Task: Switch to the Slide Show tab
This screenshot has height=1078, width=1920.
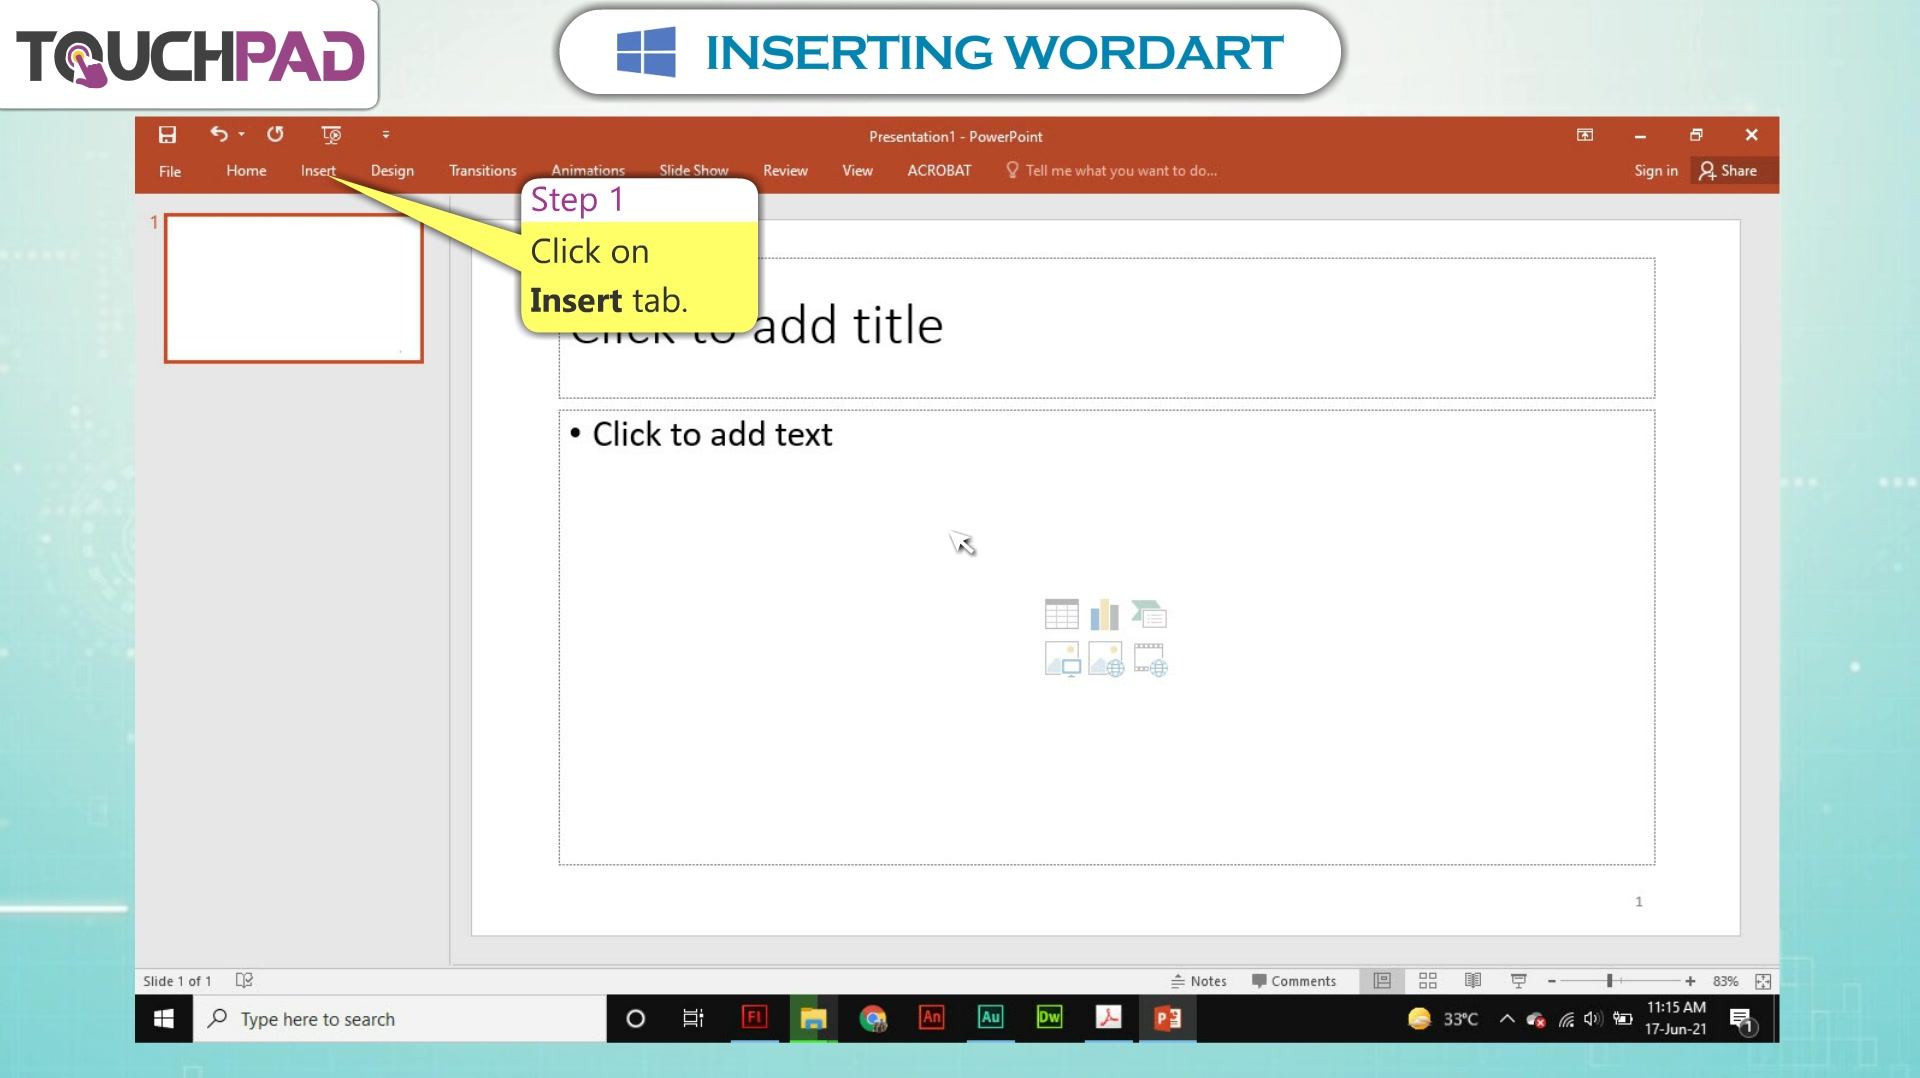Action: coord(693,170)
